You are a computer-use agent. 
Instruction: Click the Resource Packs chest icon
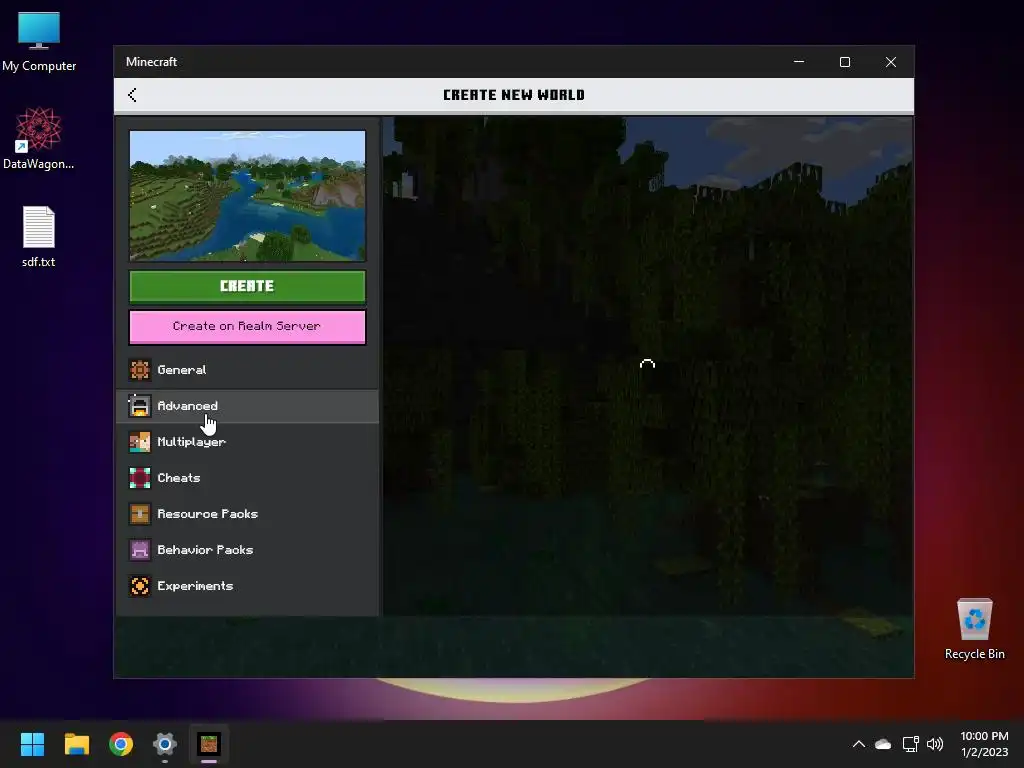(x=139, y=514)
